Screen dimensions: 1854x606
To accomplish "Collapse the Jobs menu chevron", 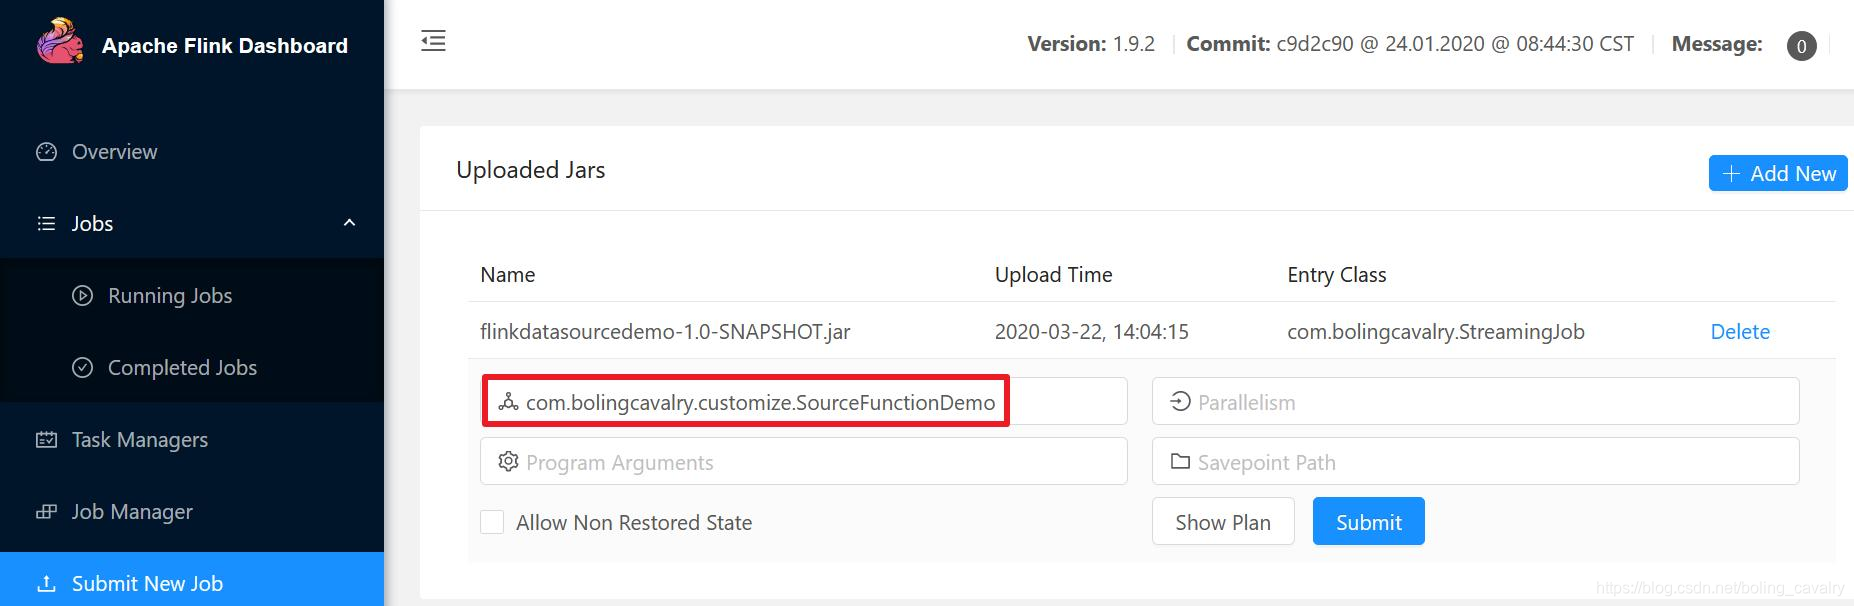I will 349,223.
